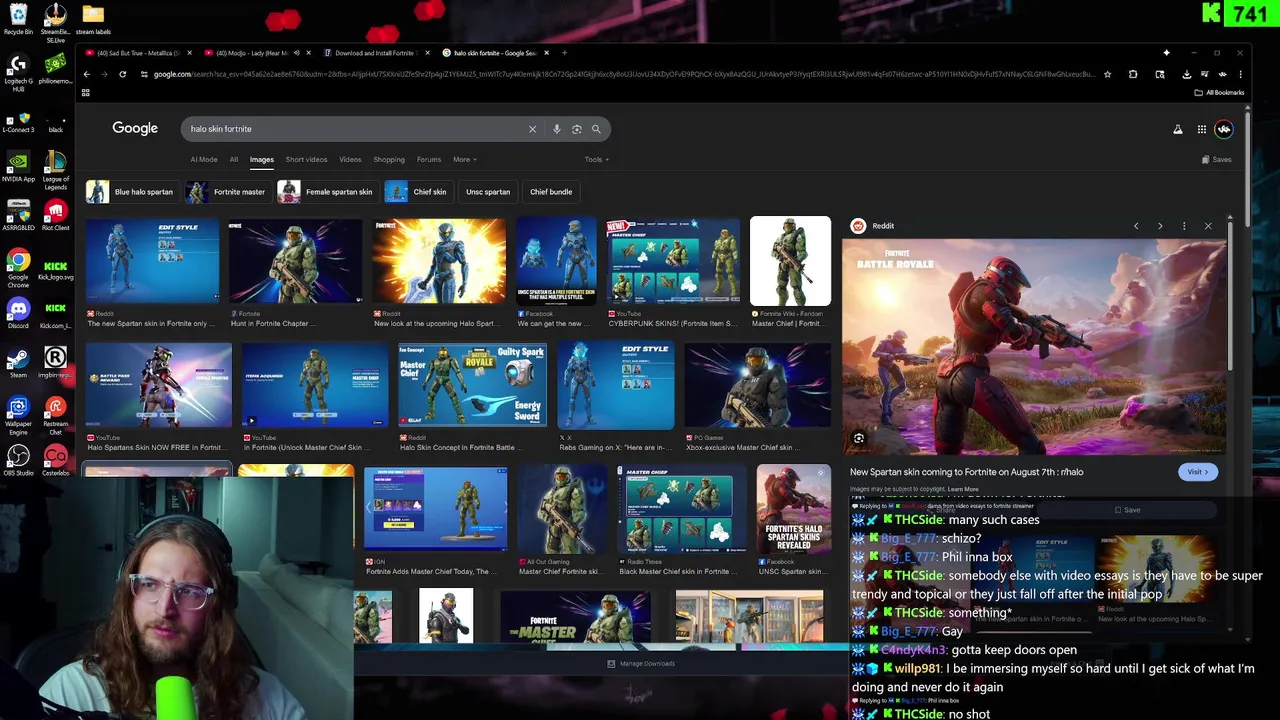Submit search with the magnifier icon
1280x720 pixels.
[x=596, y=129]
